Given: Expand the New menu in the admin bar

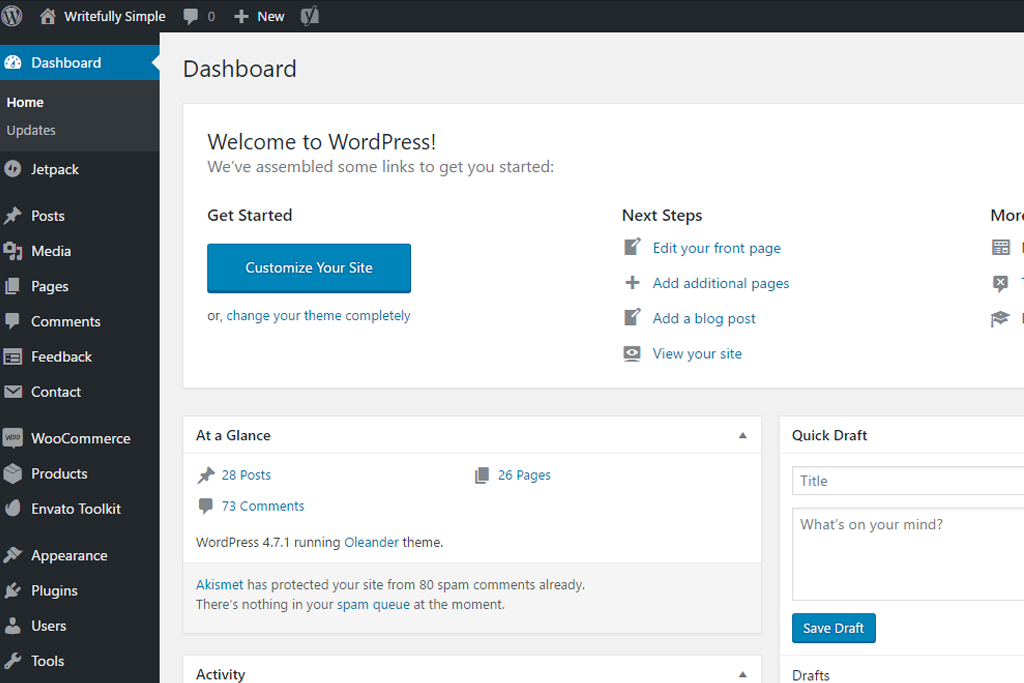Looking at the screenshot, I should pos(258,16).
